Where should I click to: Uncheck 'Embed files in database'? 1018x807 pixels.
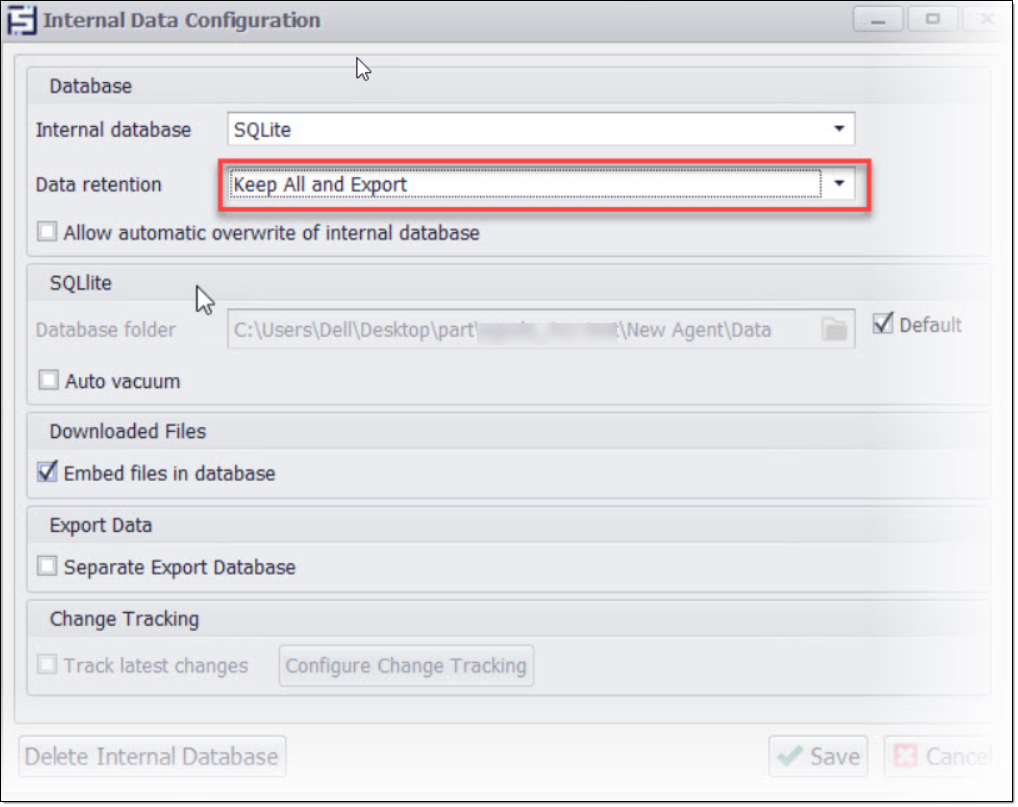pos(47,473)
